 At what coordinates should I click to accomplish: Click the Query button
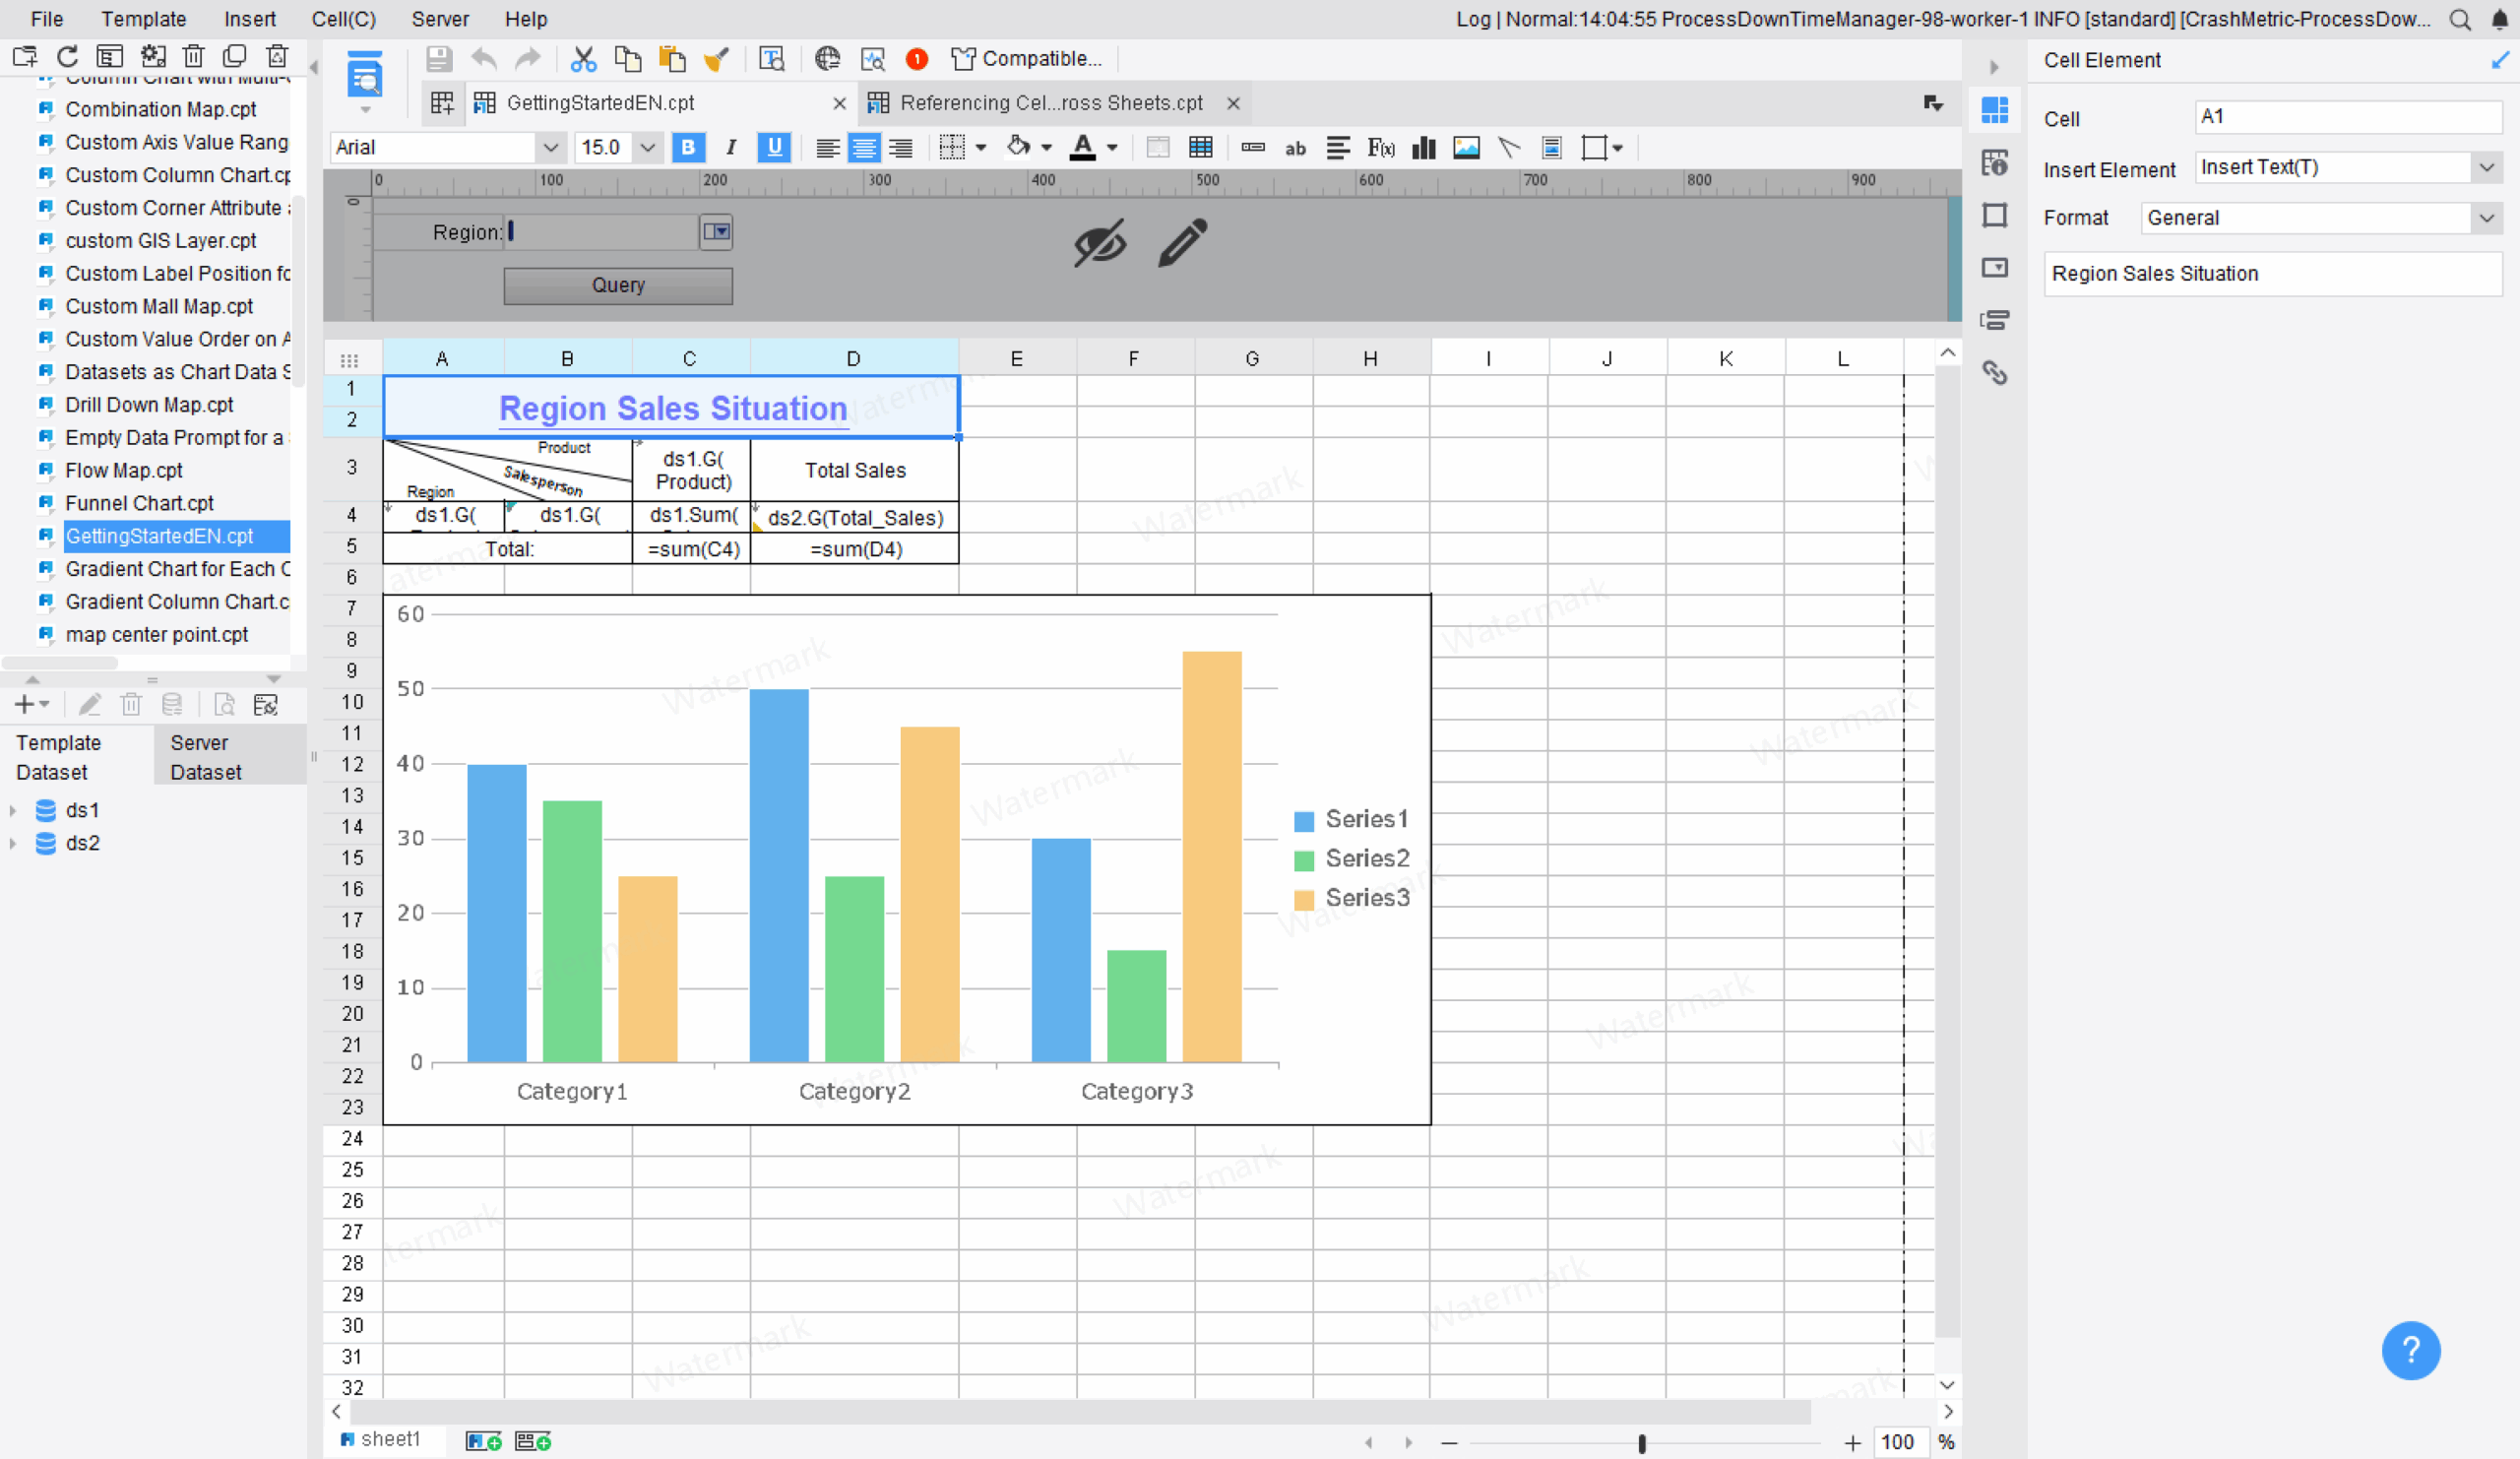pyautogui.click(x=618, y=285)
